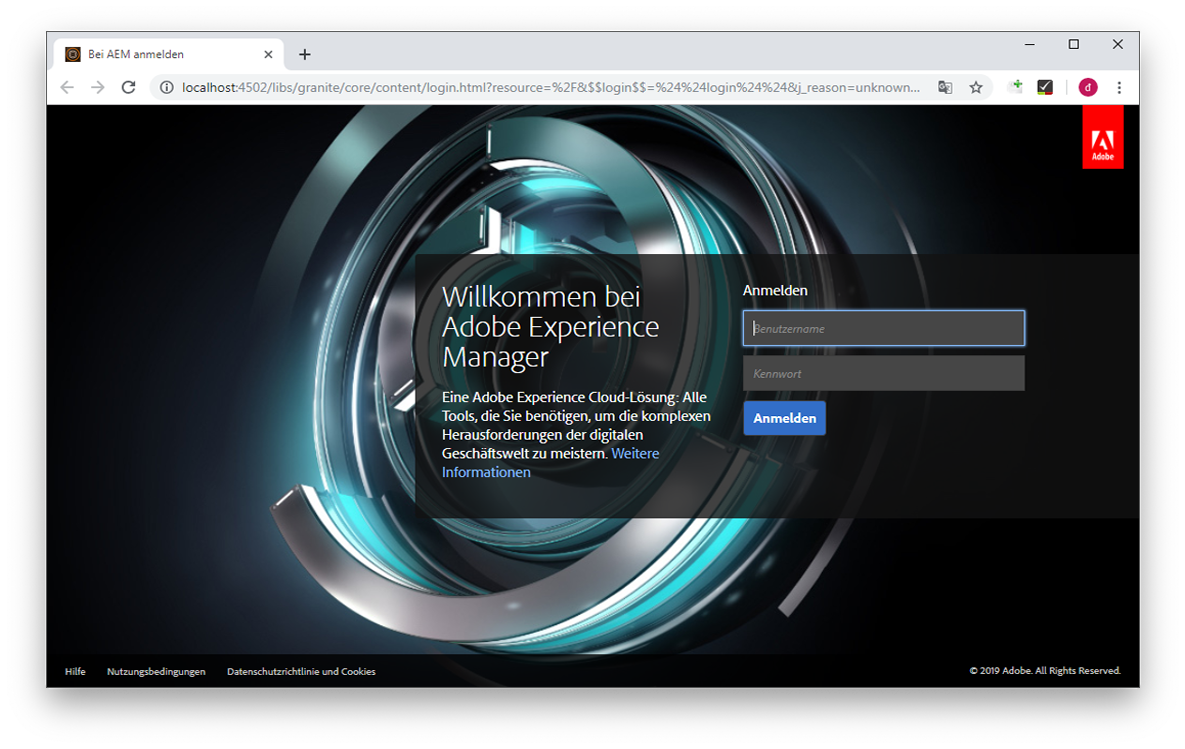Viewport: 1185px width, 749px height.
Task: Click the AEM favicon on the tab
Action: (x=73, y=54)
